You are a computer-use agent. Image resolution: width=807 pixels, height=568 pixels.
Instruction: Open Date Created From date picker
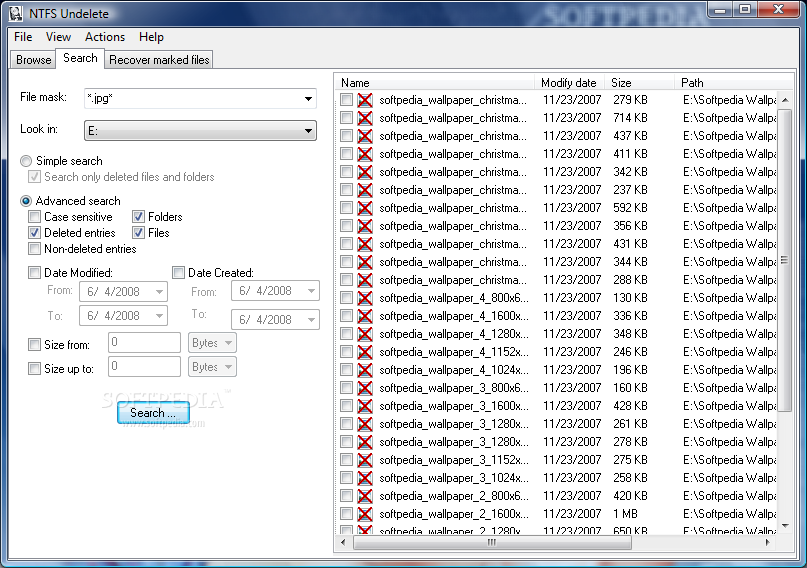(311, 291)
